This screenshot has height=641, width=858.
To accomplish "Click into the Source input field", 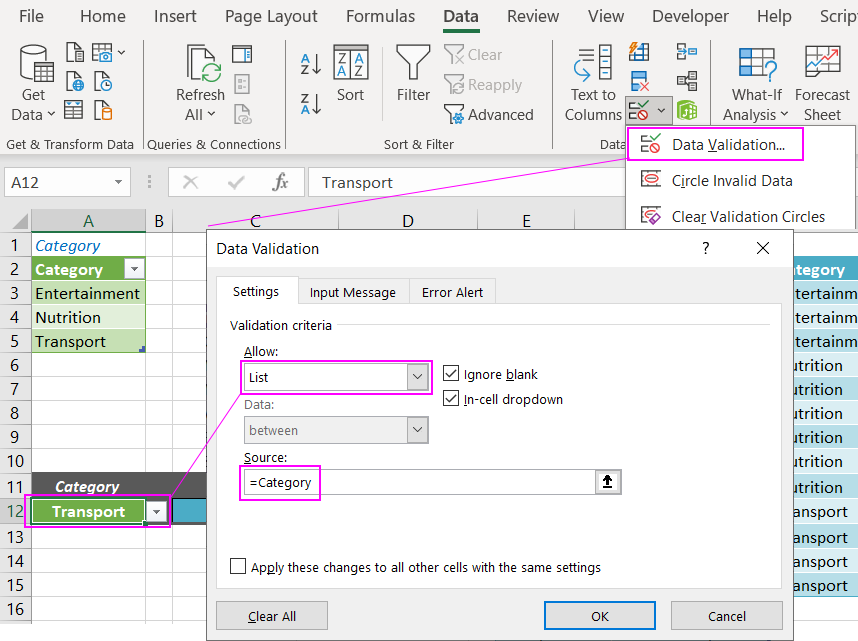I will point(418,482).
